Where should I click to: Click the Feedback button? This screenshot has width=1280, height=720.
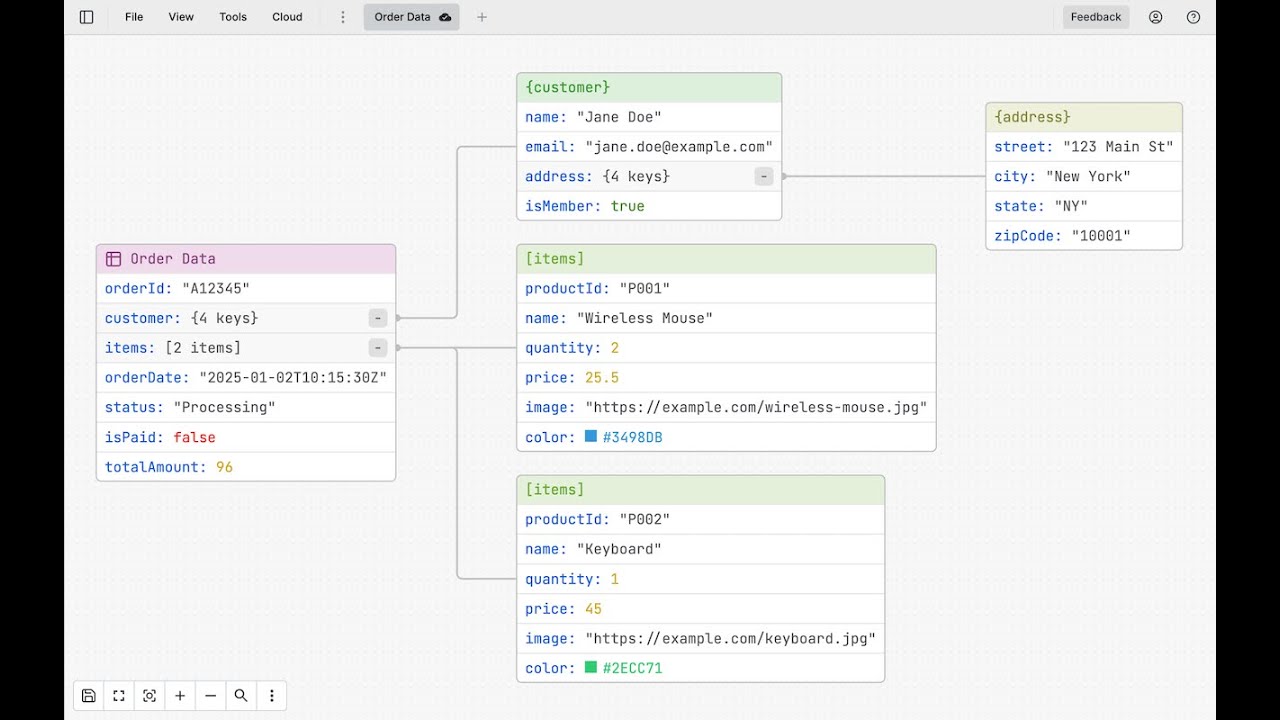pyautogui.click(x=1096, y=17)
